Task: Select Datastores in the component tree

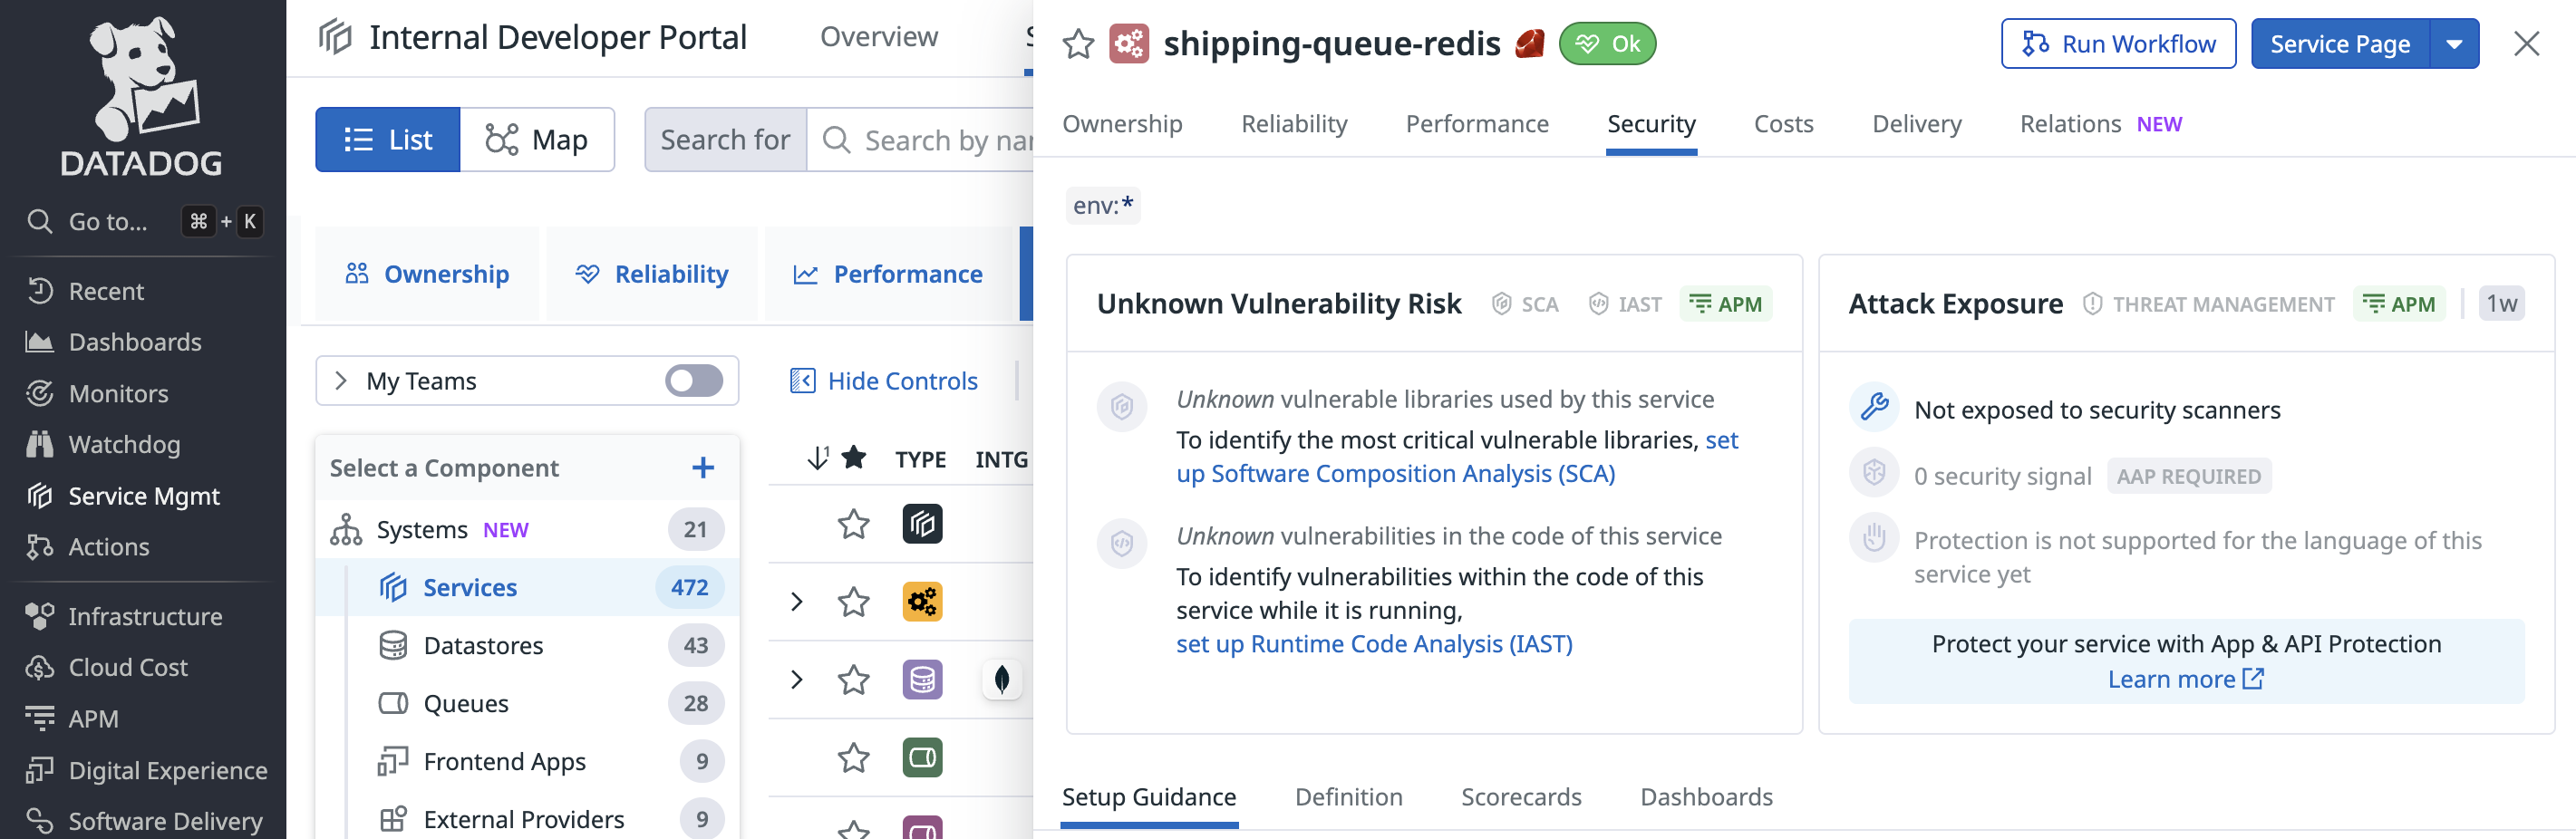Action: point(483,645)
